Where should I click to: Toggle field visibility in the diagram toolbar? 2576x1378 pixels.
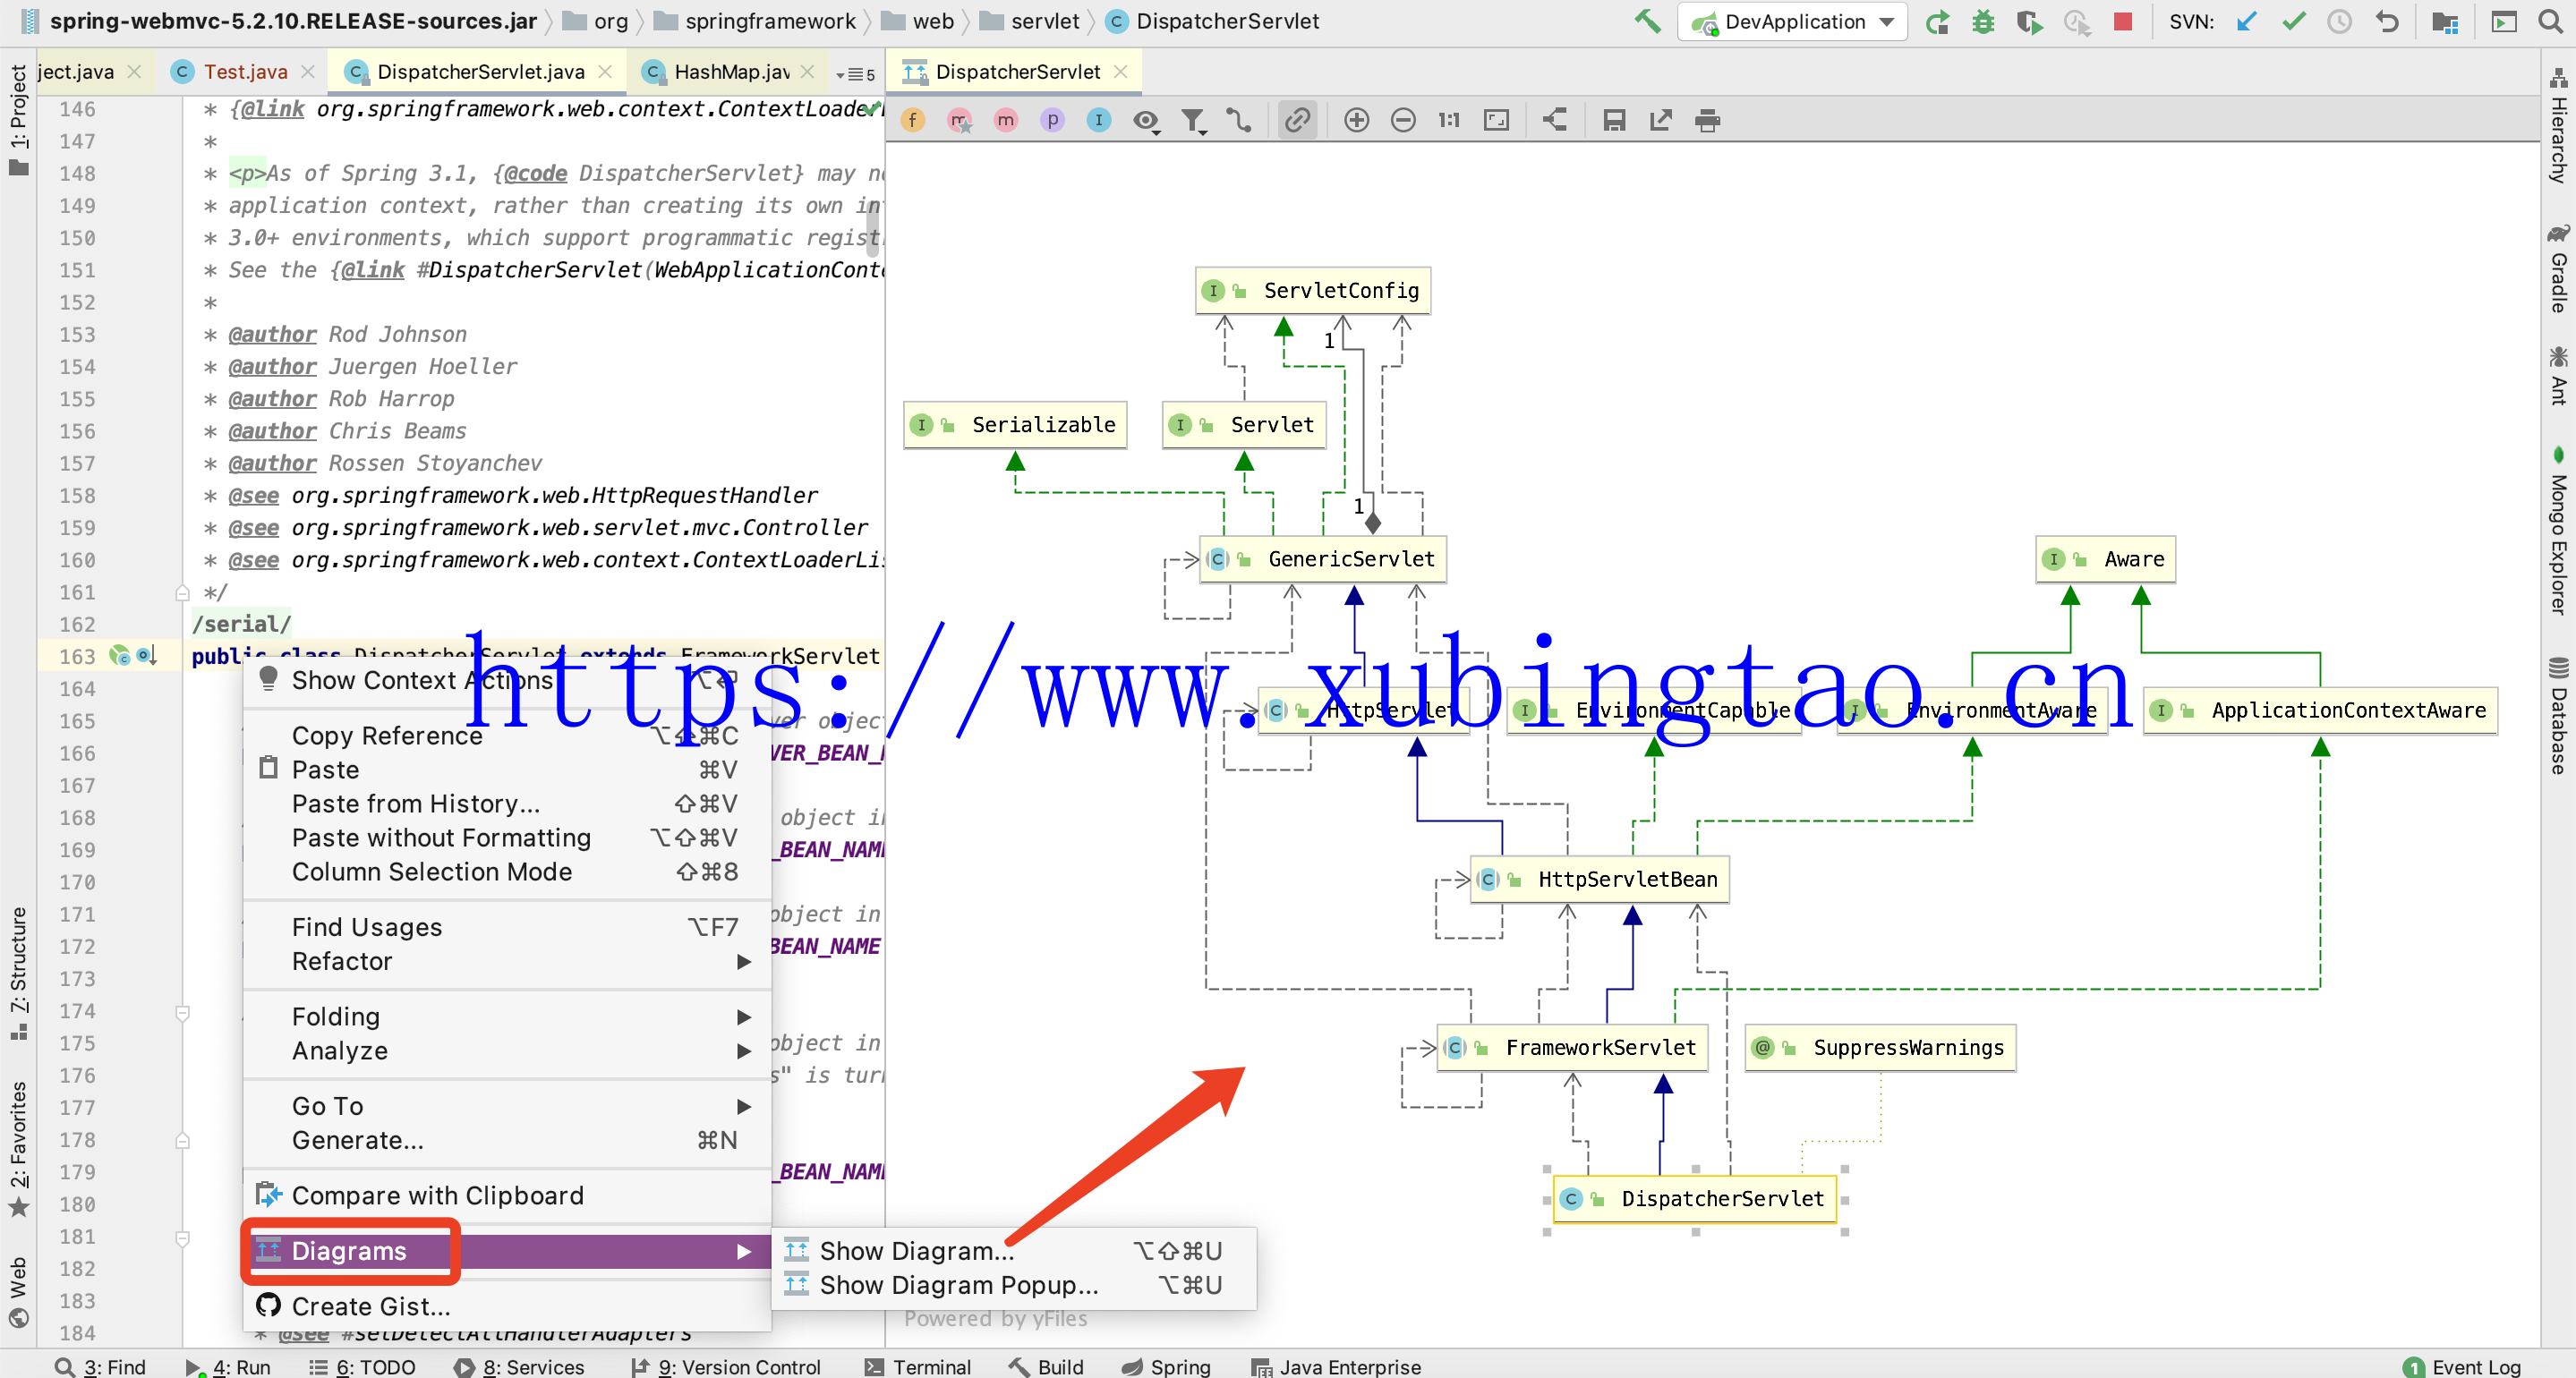coord(912,120)
